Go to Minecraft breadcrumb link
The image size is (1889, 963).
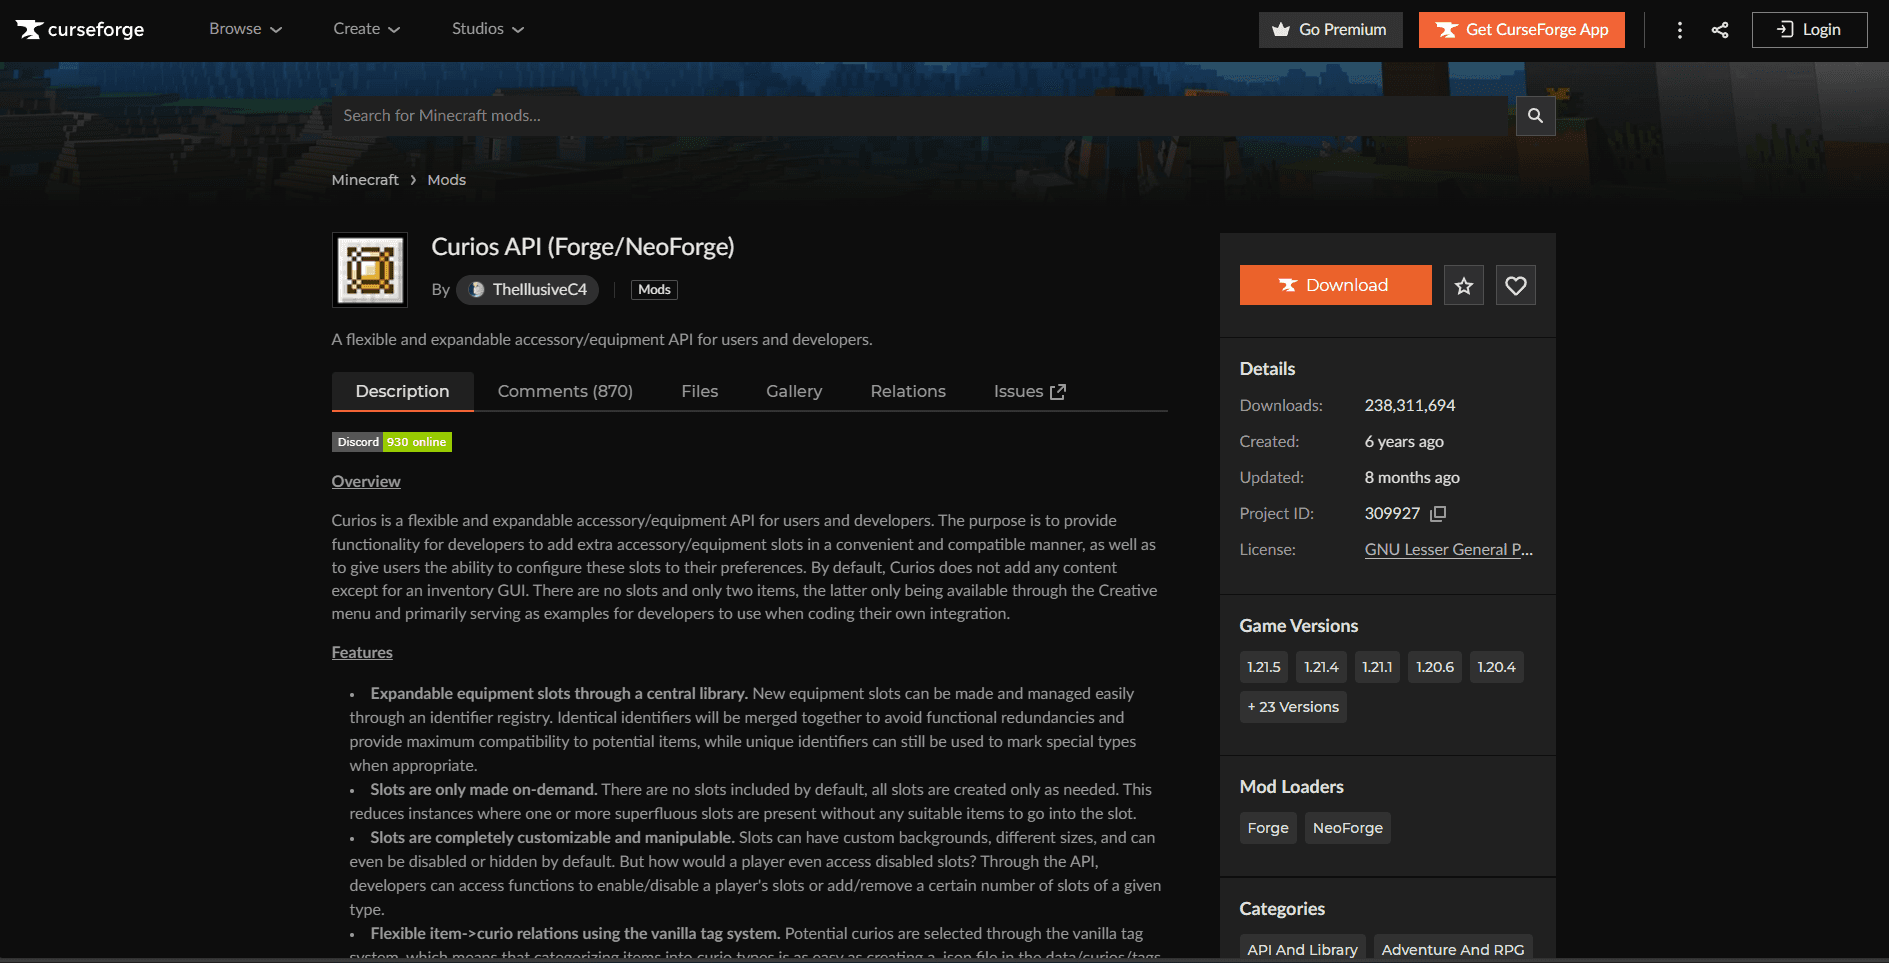pos(365,180)
